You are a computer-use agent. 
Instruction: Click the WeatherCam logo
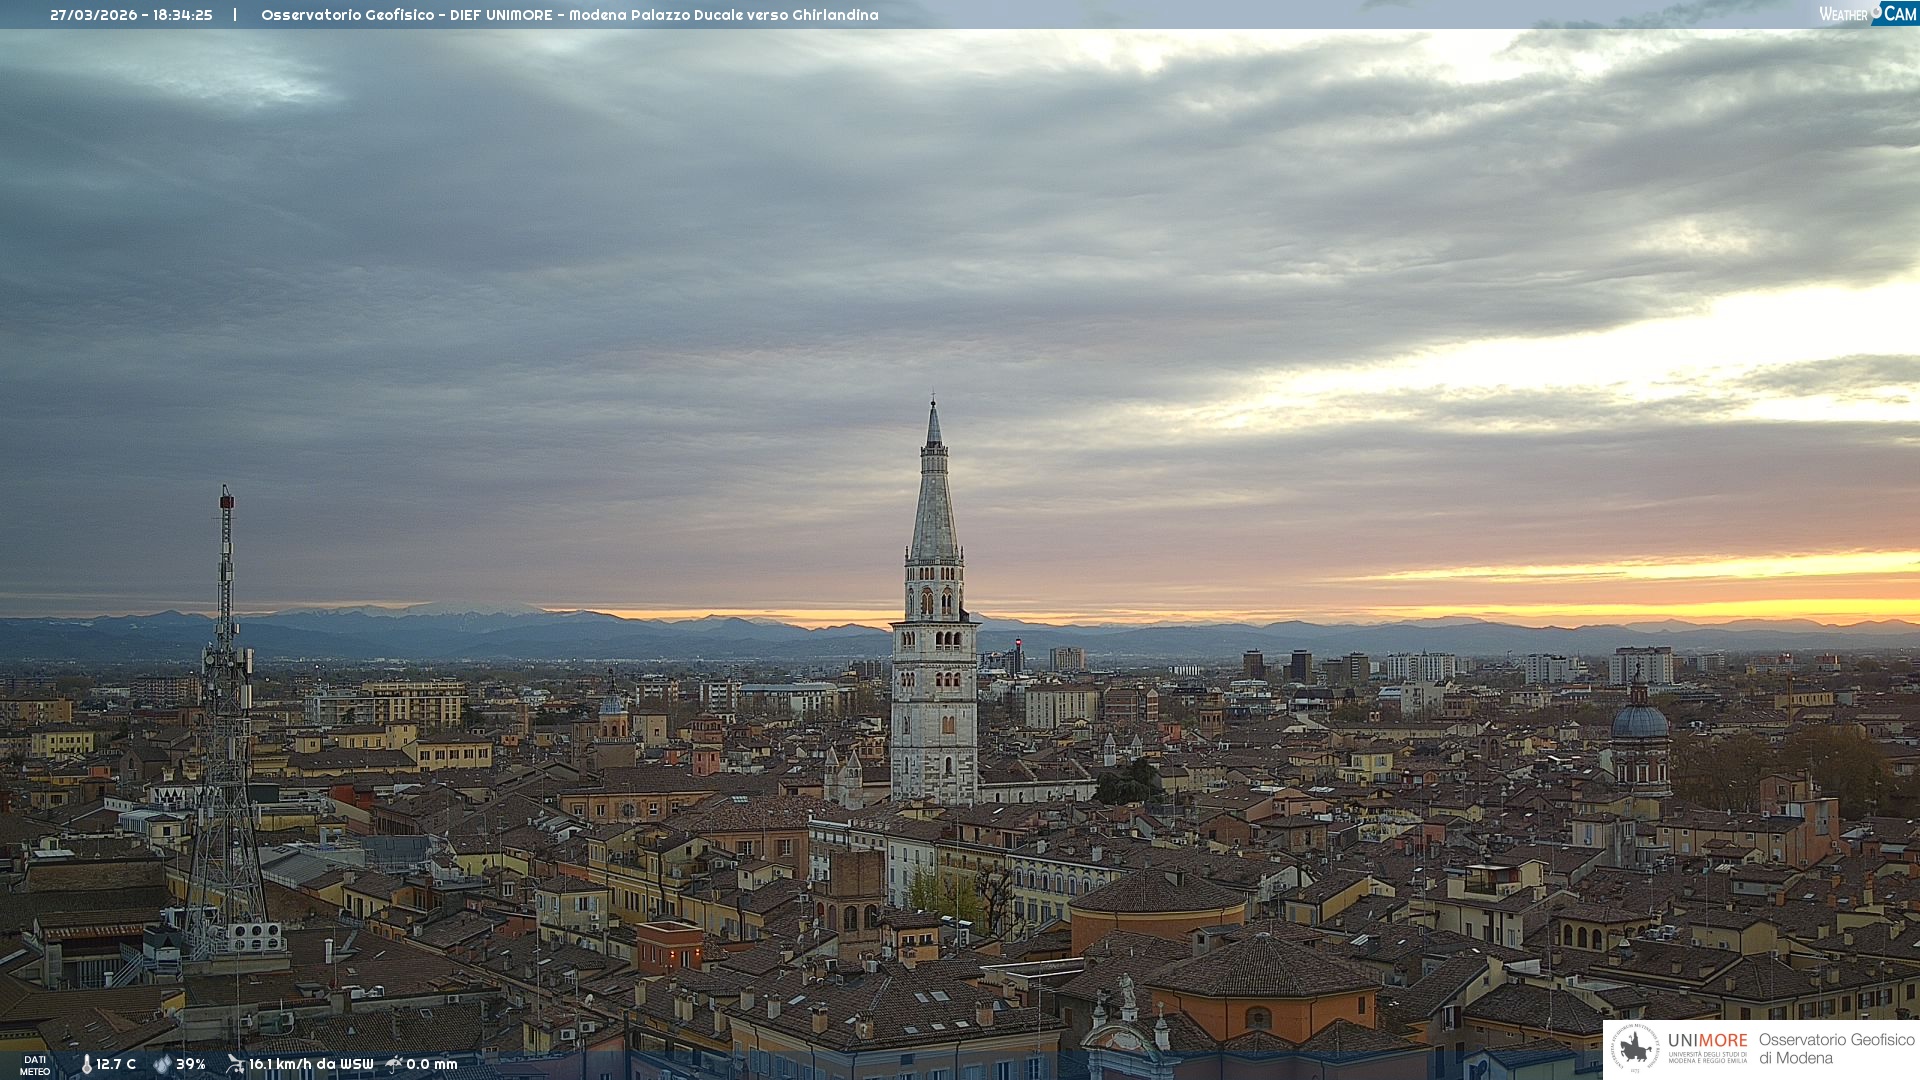tap(1867, 14)
